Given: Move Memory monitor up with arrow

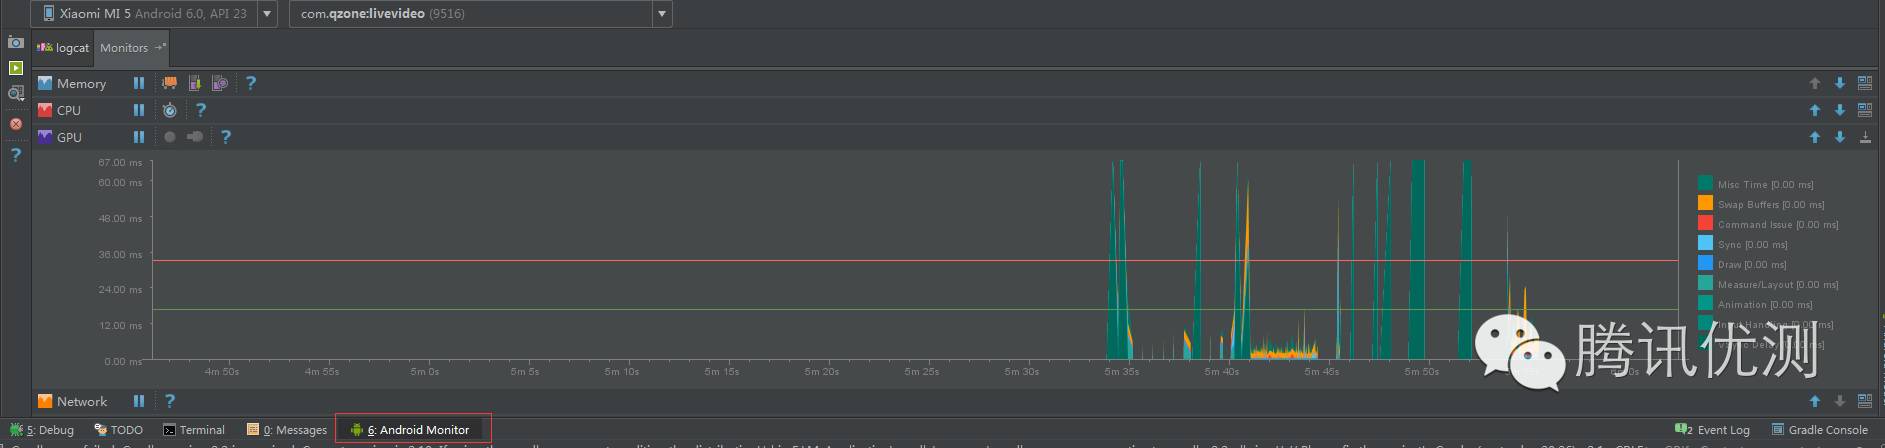Looking at the screenshot, I should coord(1814,84).
